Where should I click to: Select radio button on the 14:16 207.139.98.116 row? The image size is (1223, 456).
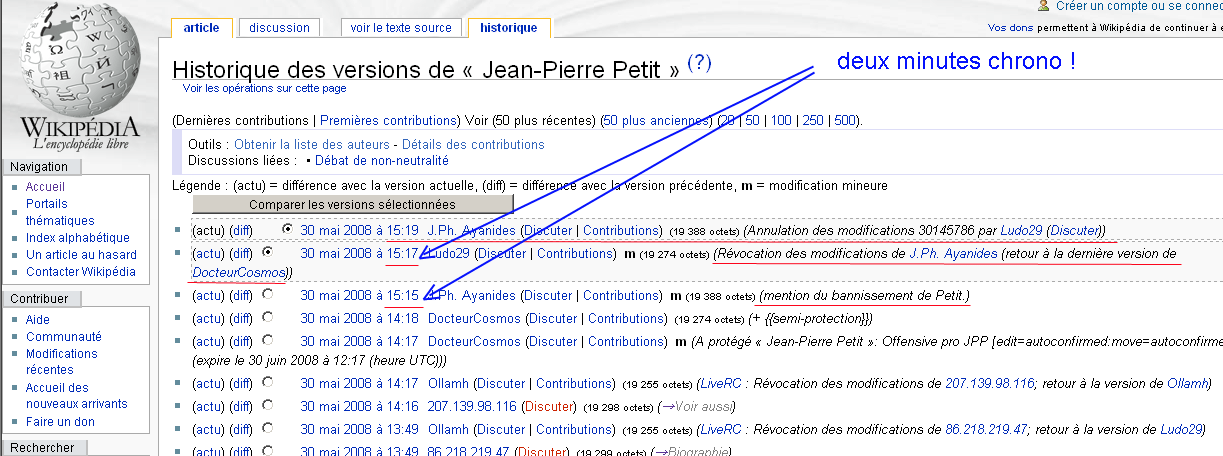click(267, 406)
